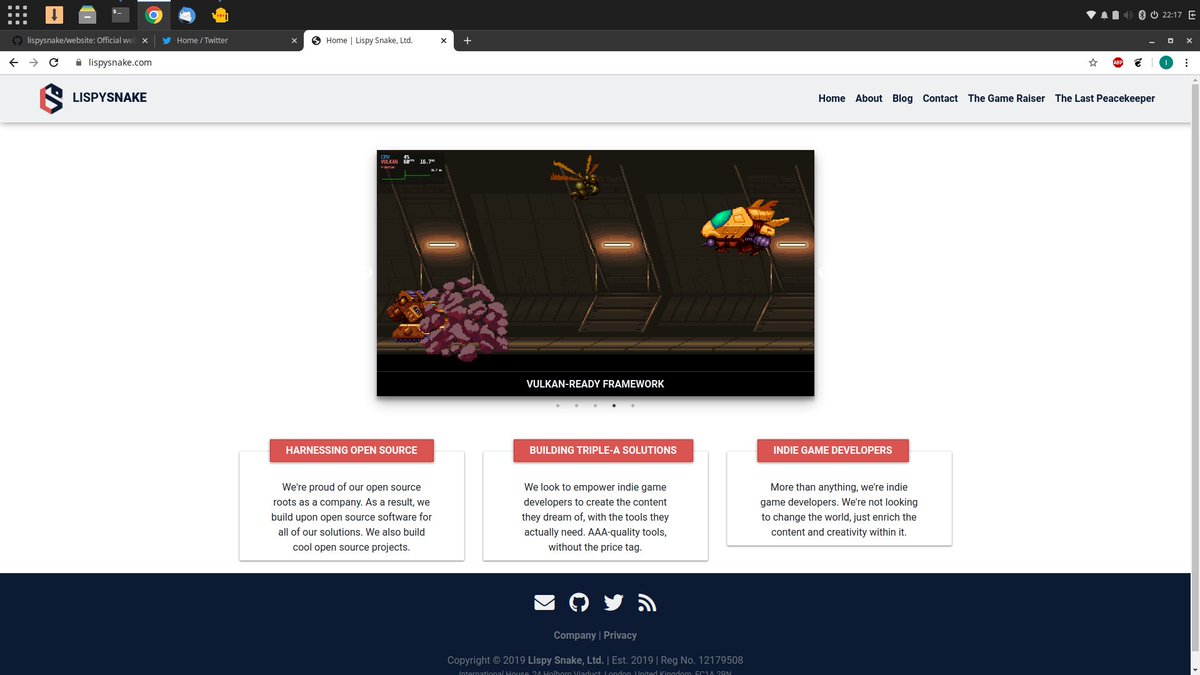Open the GitHub icon in the footer
The height and width of the screenshot is (675, 1200).
(579, 602)
